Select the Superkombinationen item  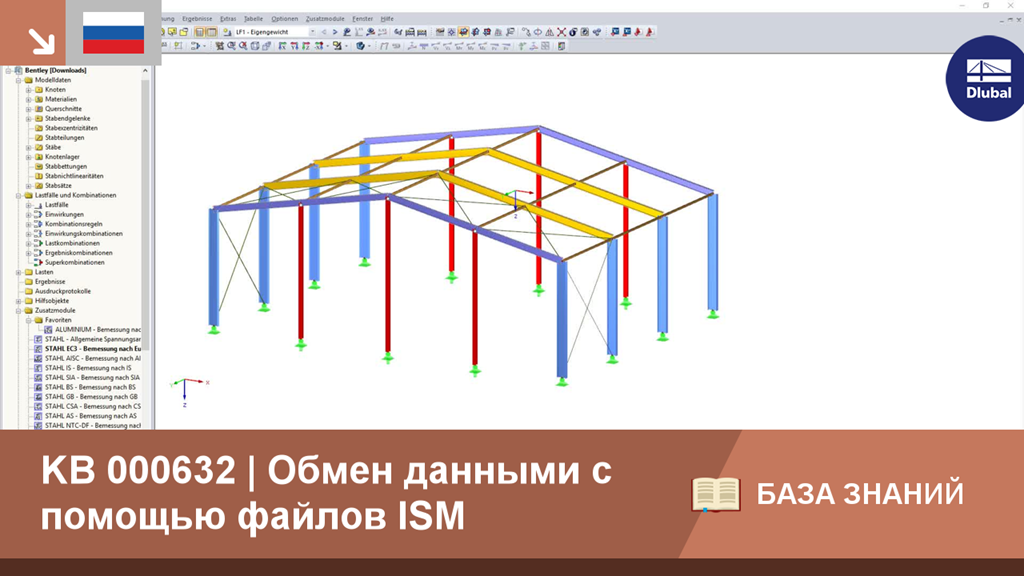click(x=74, y=263)
